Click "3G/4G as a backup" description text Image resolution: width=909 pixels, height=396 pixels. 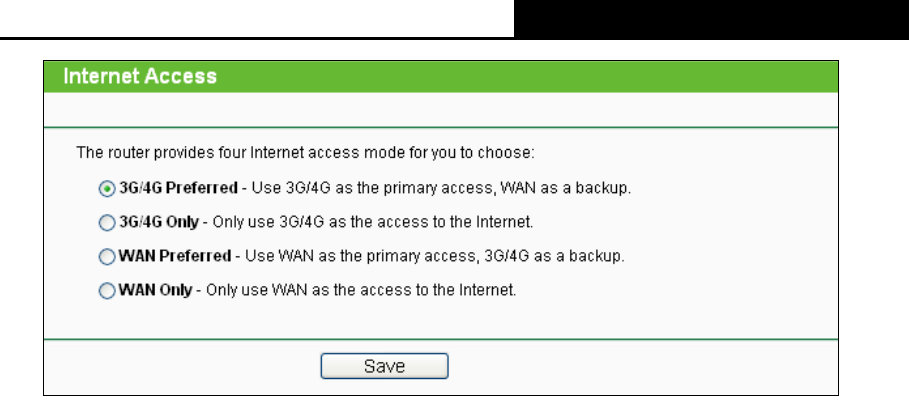tap(554, 256)
